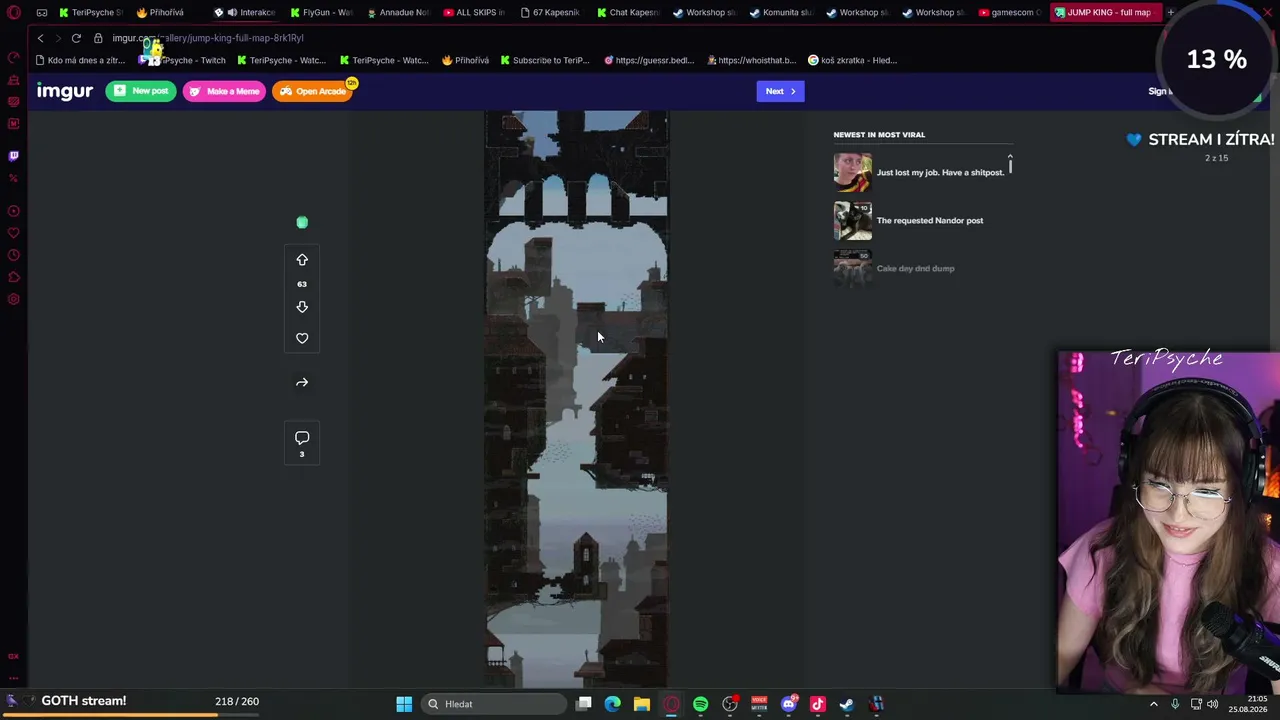The height and width of the screenshot is (720, 1280).
Task: Open History from the sidebar clock icon
Action: pyautogui.click(x=13, y=255)
